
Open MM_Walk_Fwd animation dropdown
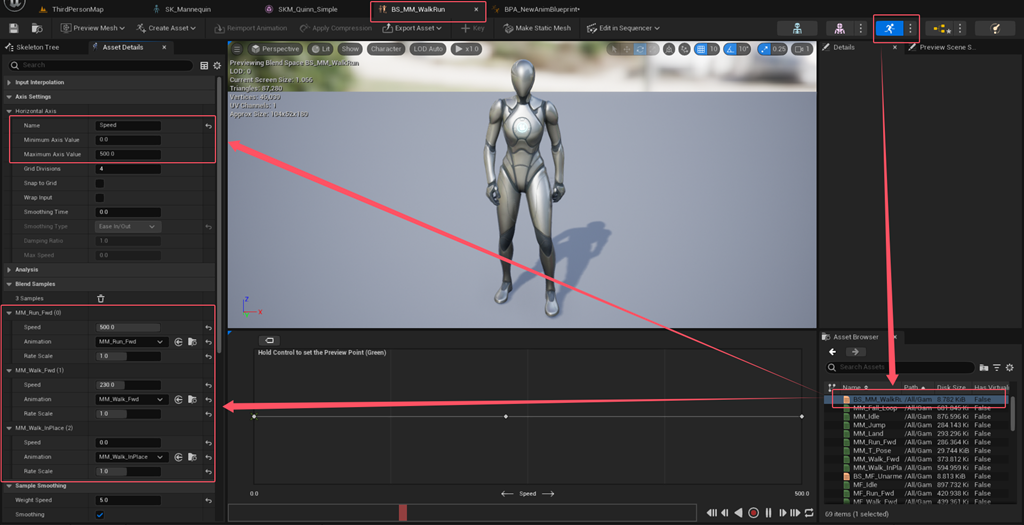tap(132, 399)
